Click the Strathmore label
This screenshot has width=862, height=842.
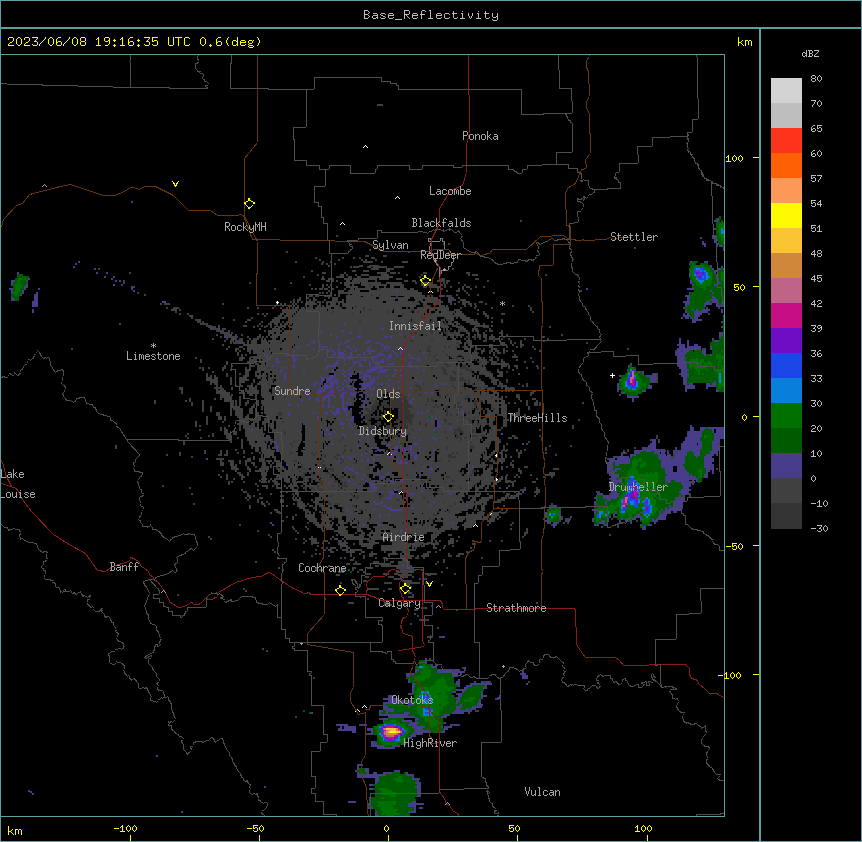pos(516,608)
